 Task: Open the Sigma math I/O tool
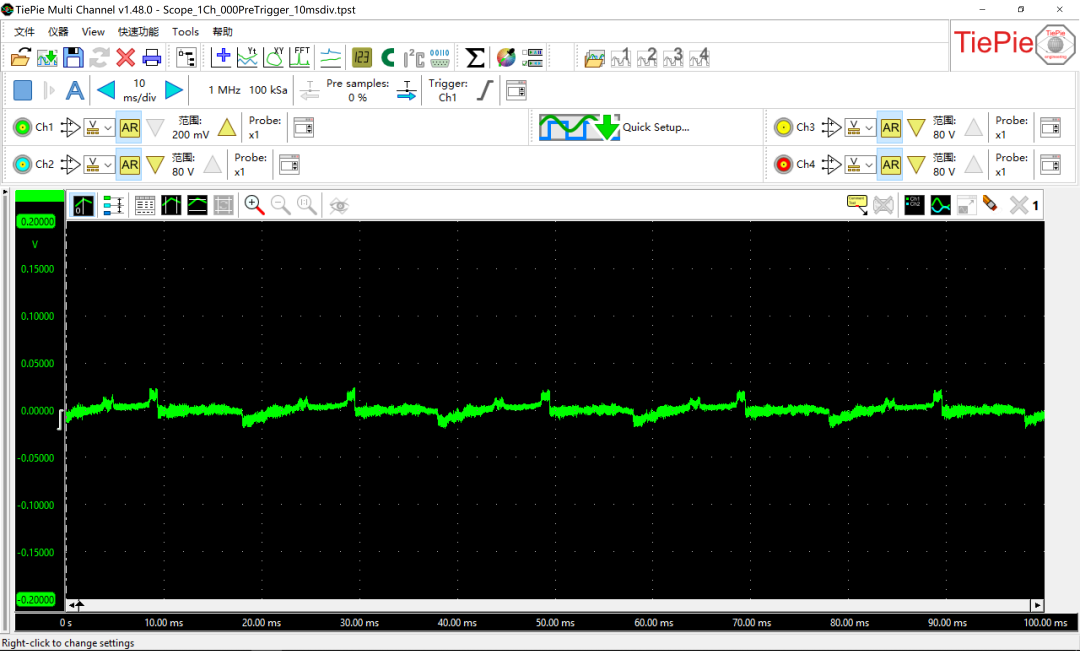[475, 57]
